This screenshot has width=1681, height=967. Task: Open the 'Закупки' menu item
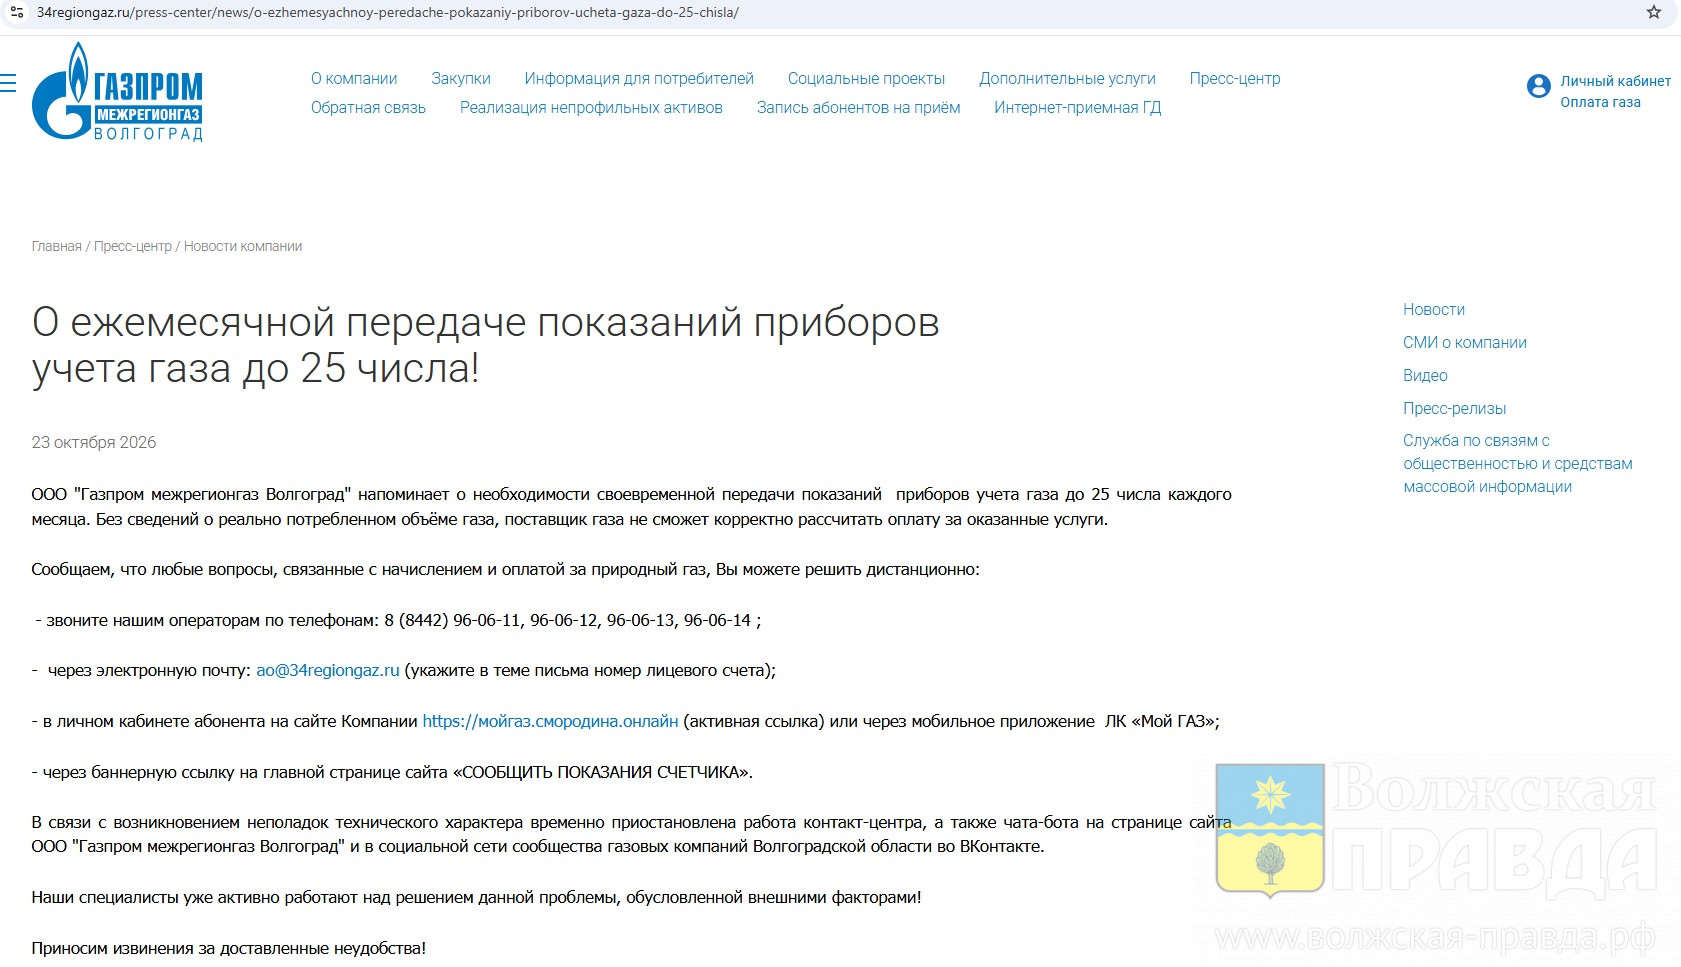[x=461, y=79]
